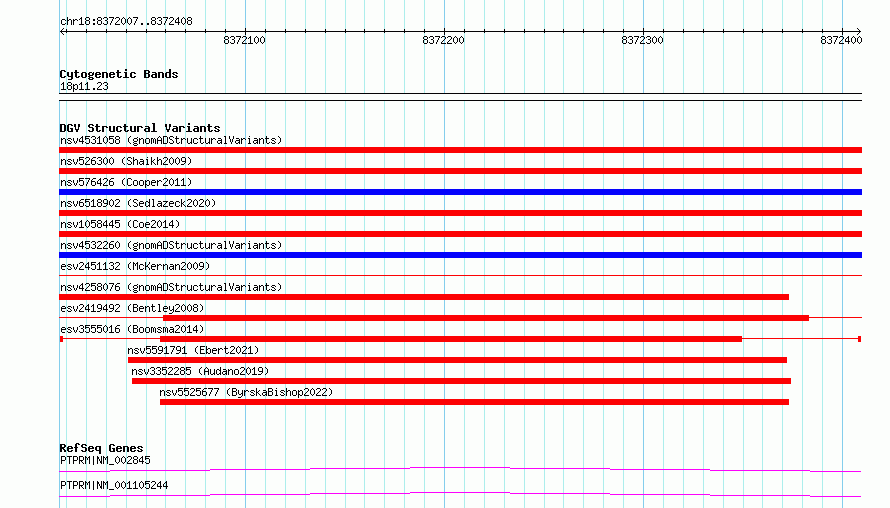Click nsv4531058 (gnomADStructuralVariants) label

click(x=171, y=140)
